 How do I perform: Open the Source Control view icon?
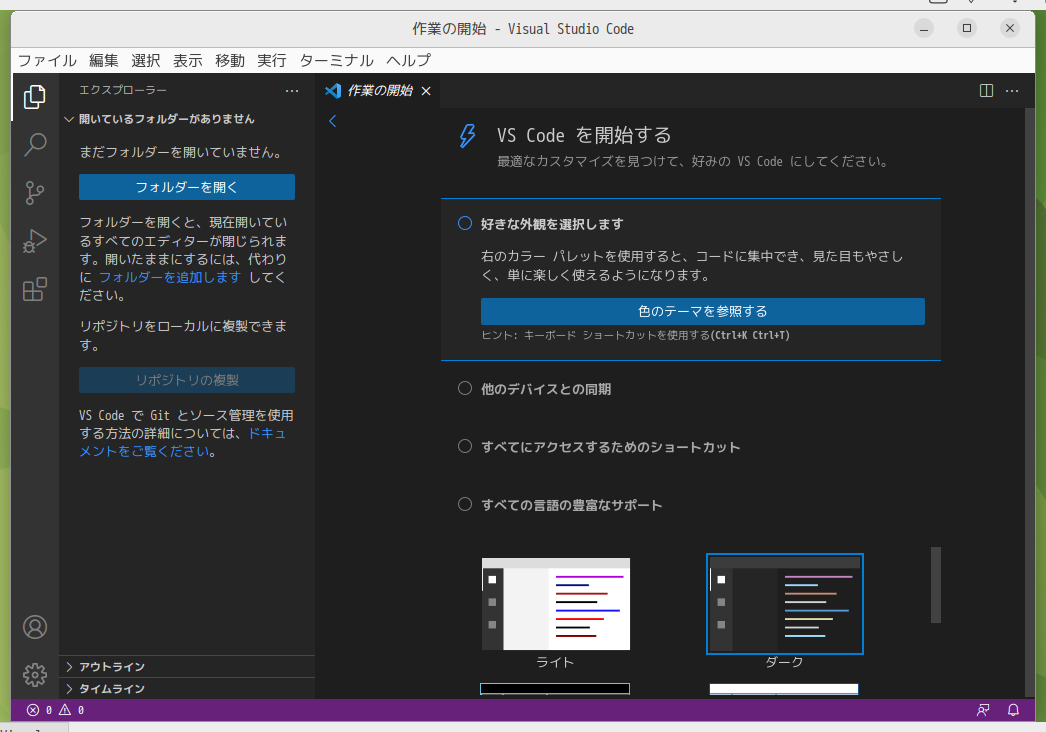(x=35, y=193)
